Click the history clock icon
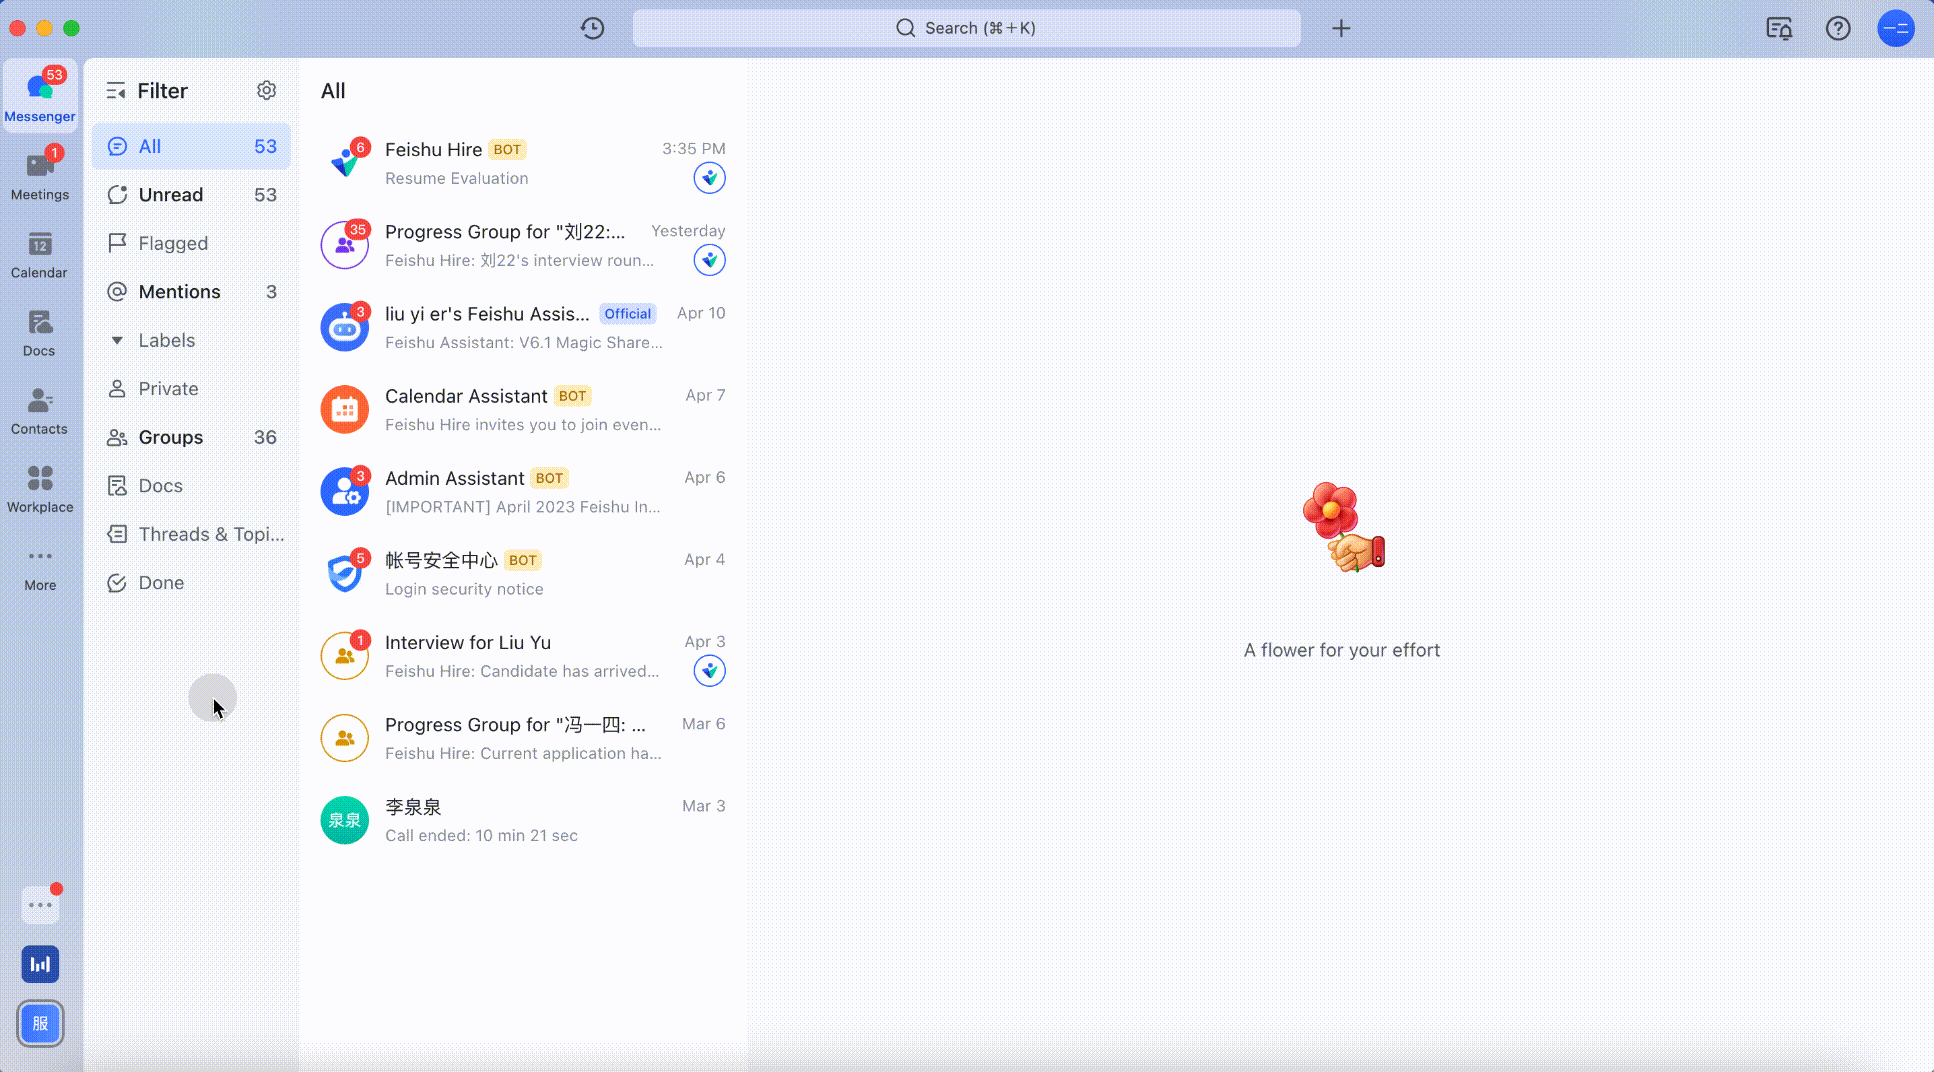 click(592, 28)
